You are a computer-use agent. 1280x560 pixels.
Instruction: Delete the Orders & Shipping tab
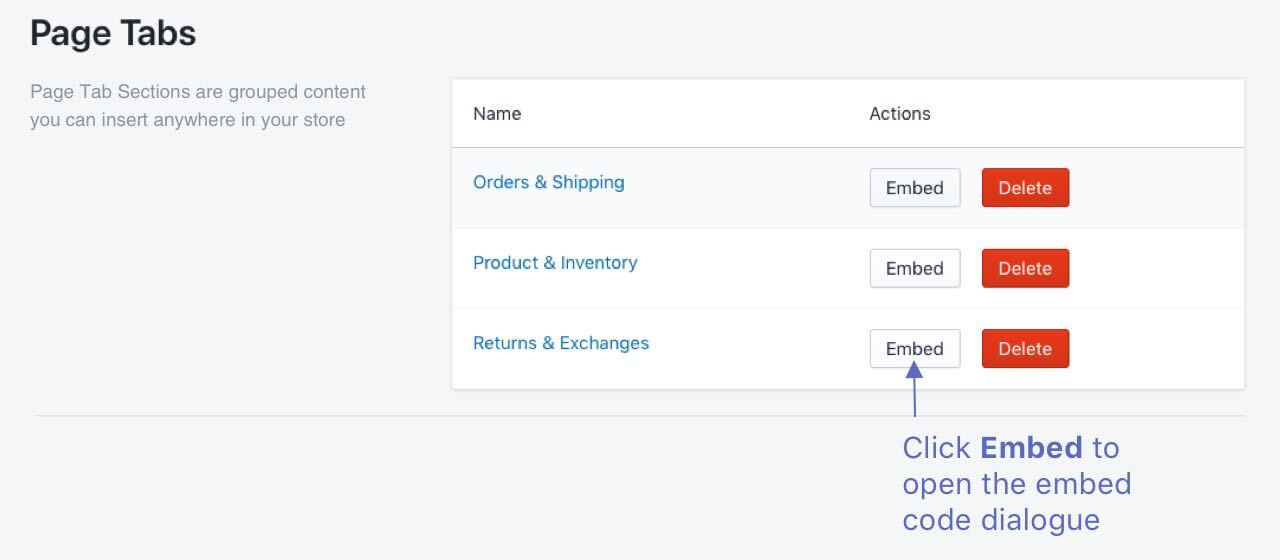click(x=1025, y=188)
